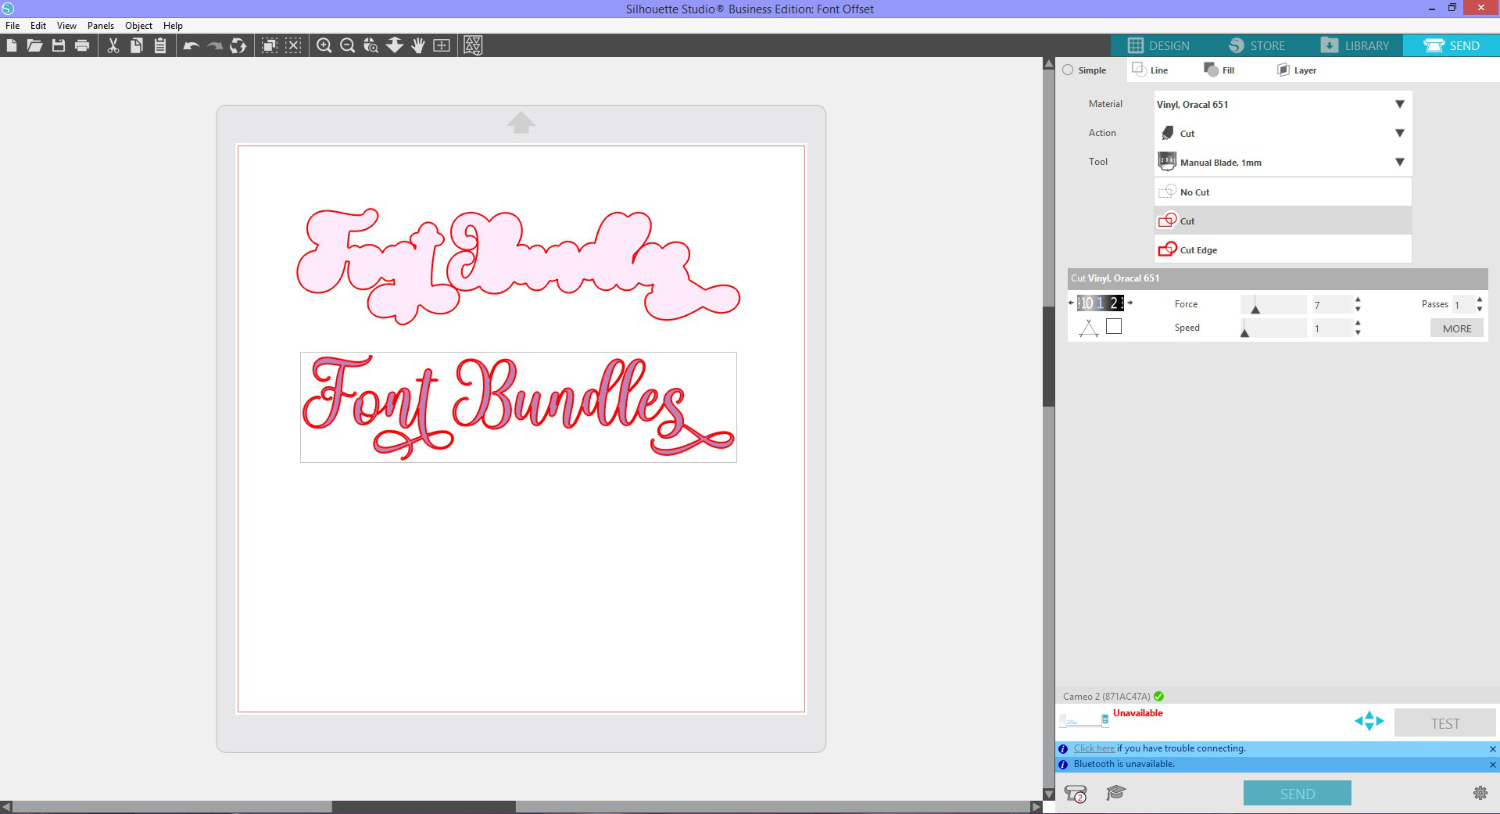Click the Print toolbar icon

coord(82,45)
